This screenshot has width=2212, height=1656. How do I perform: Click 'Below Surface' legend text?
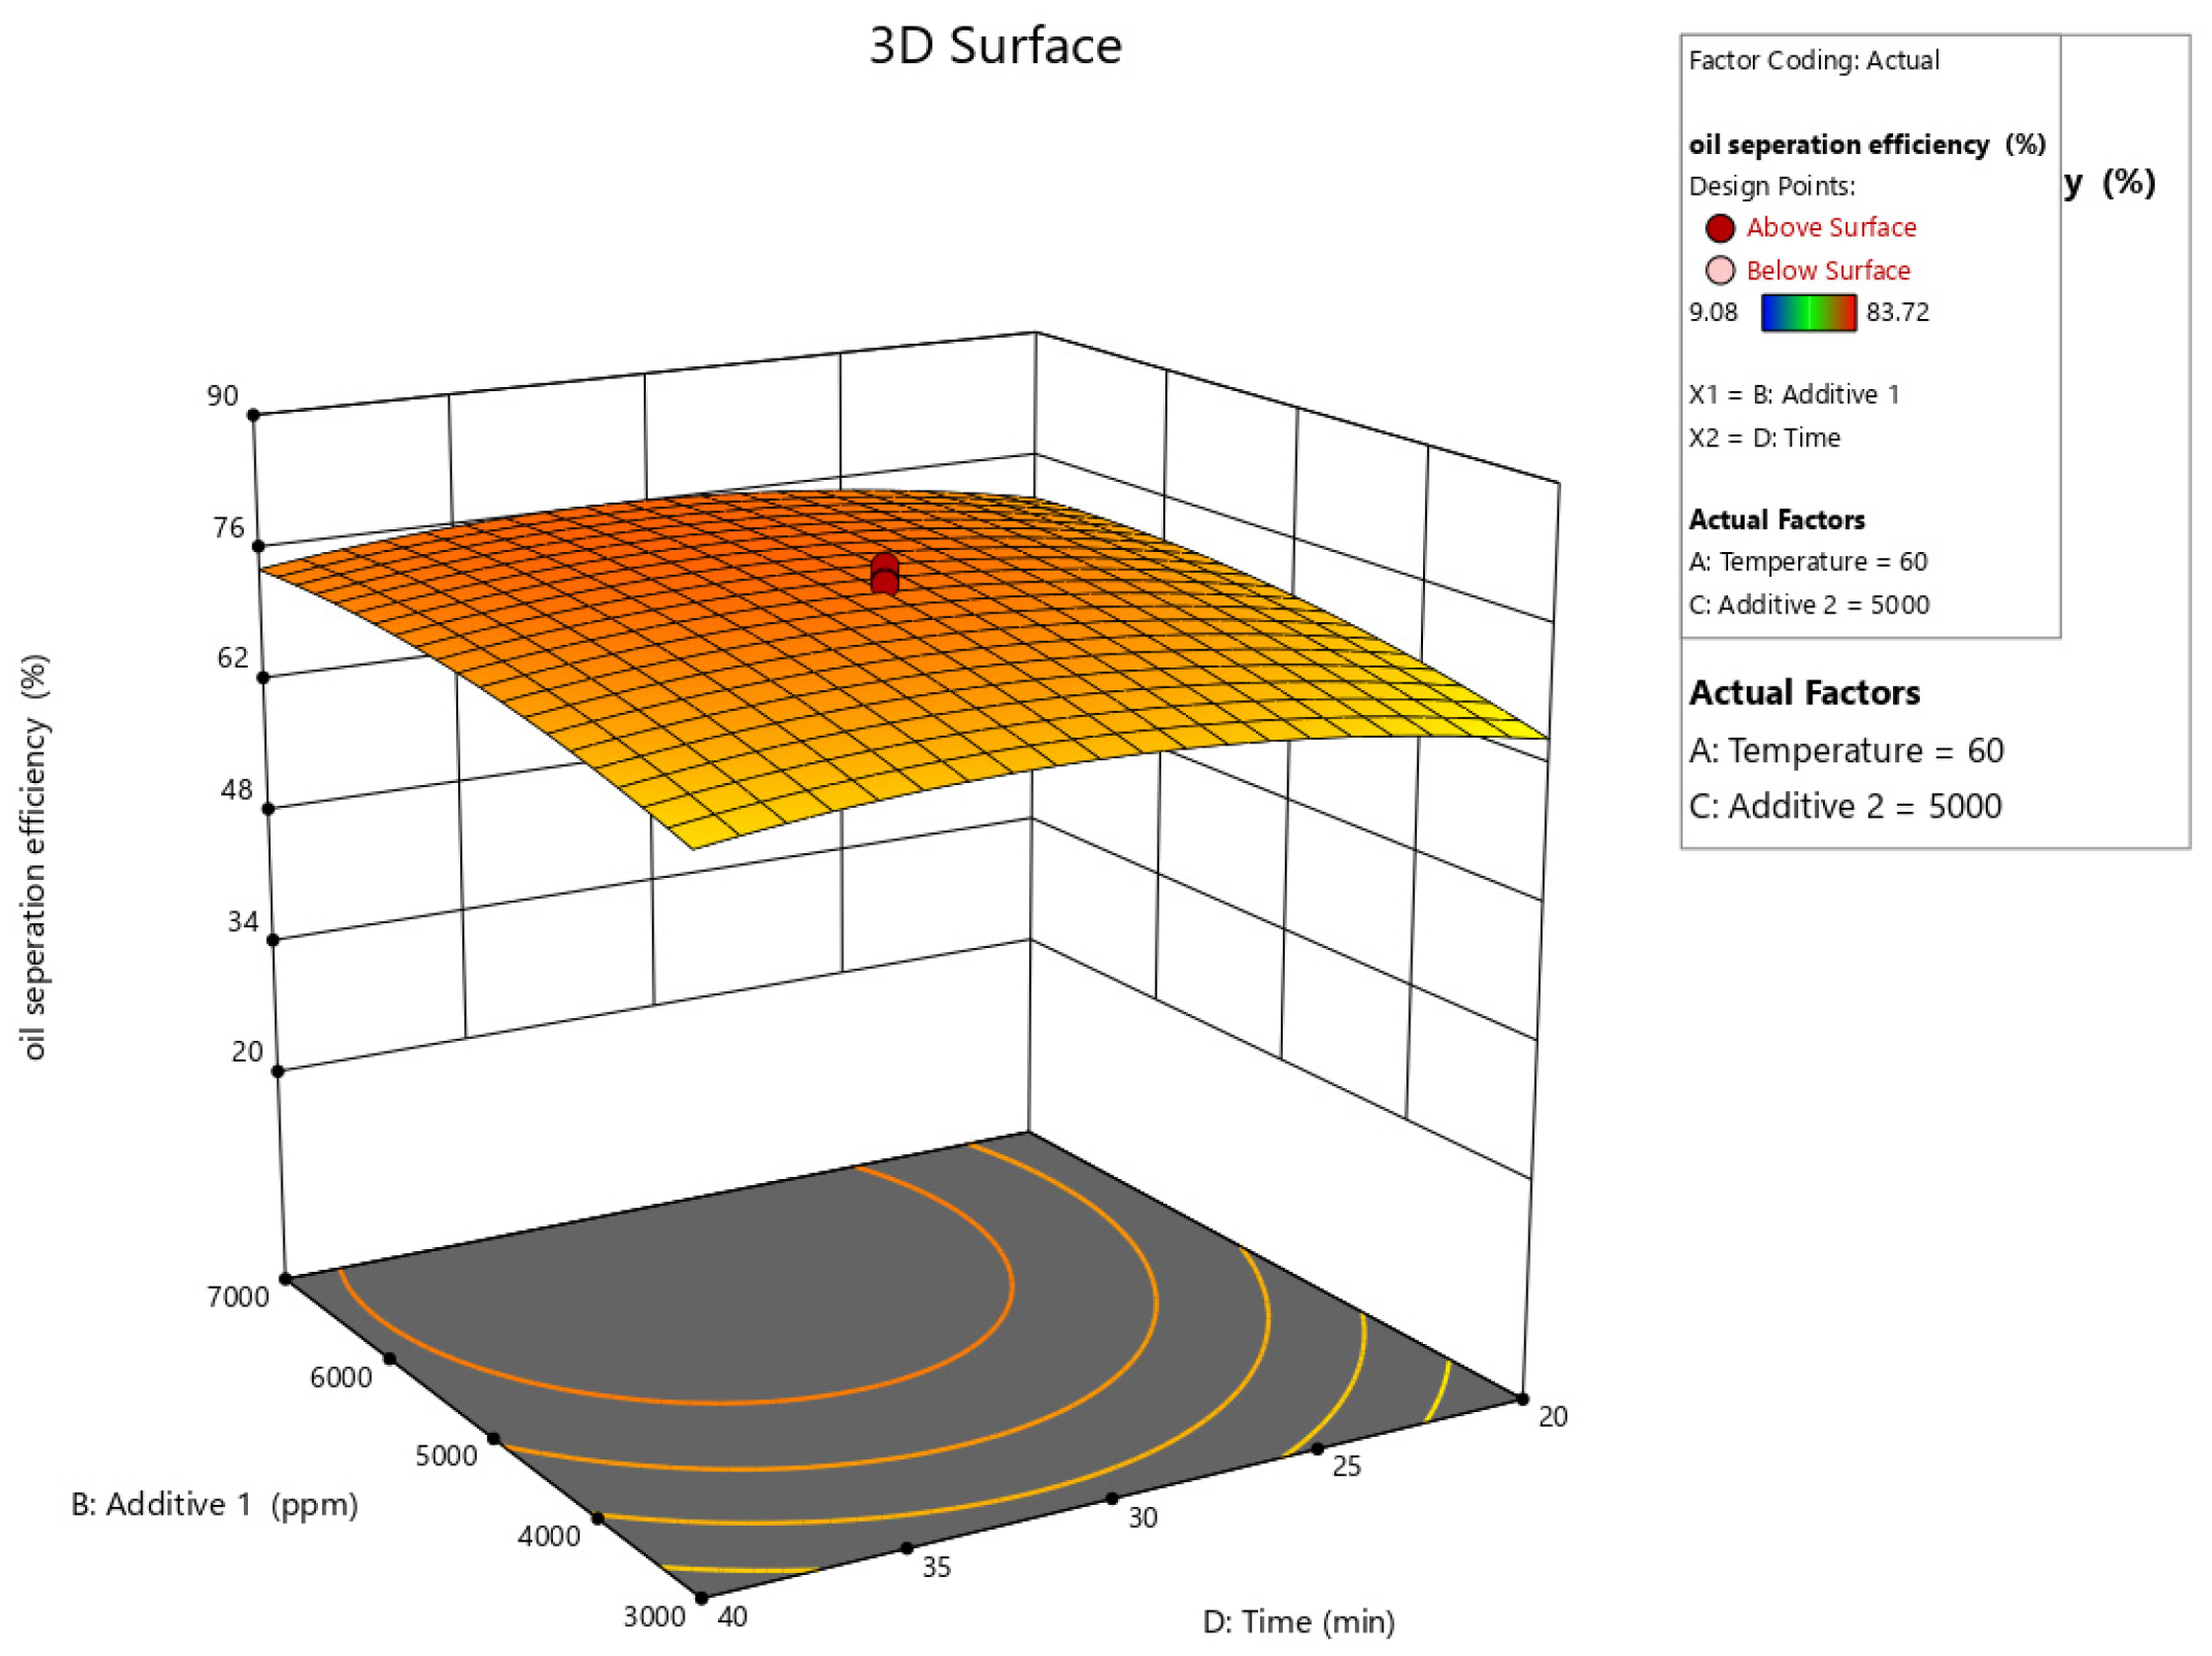tap(1827, 270)
